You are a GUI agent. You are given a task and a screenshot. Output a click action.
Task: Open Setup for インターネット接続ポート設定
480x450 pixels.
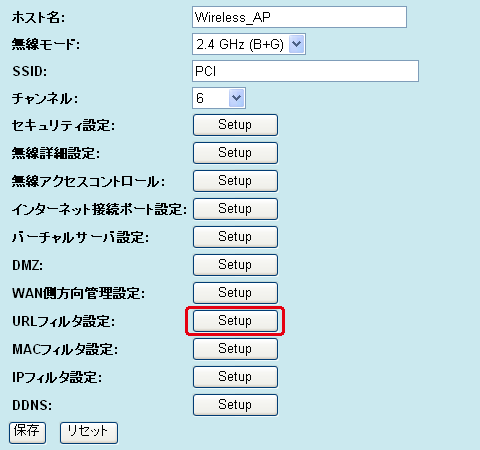(x=235, y=209)
